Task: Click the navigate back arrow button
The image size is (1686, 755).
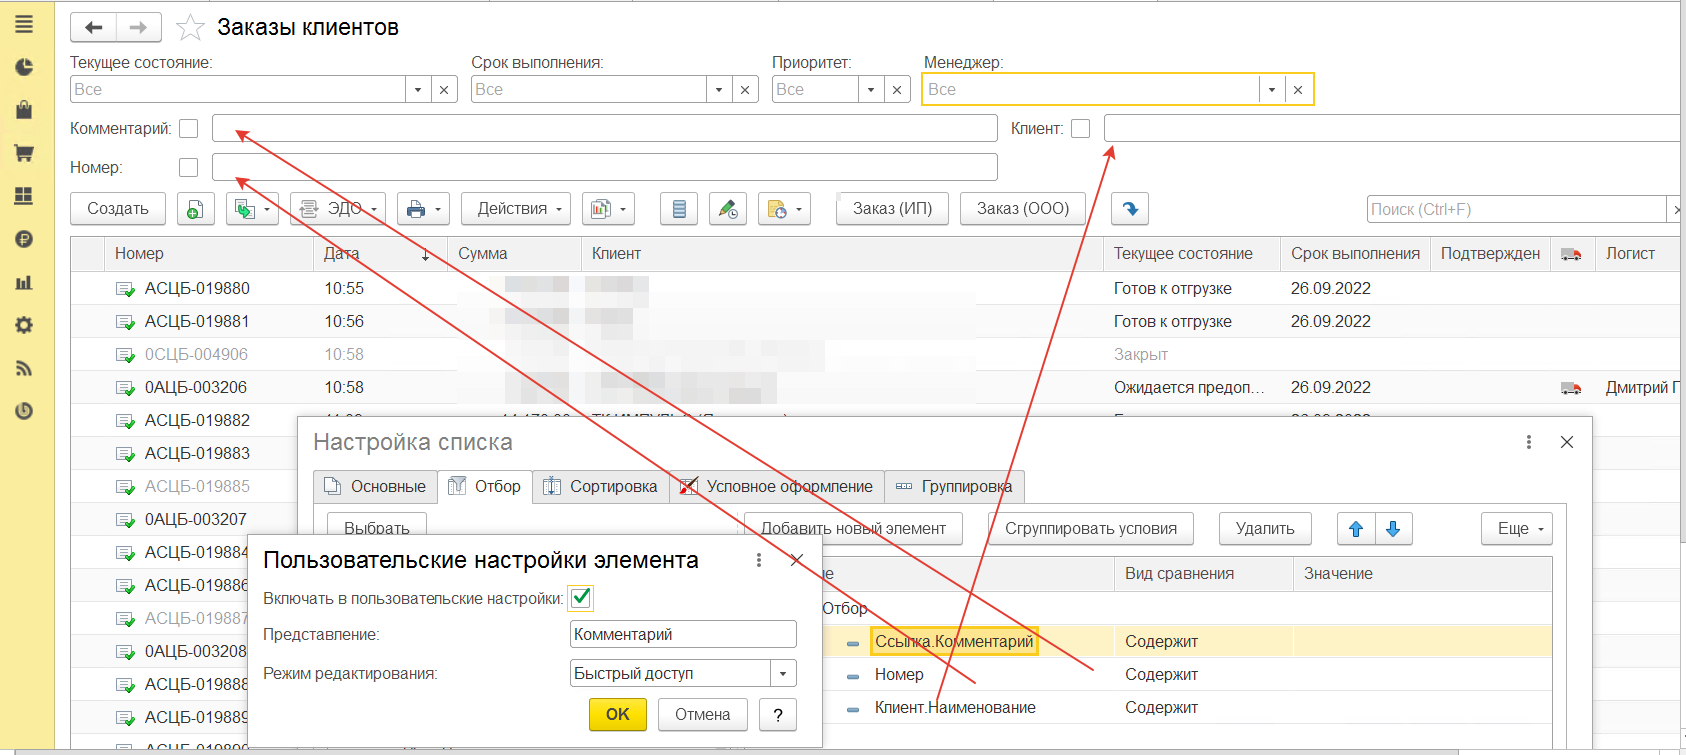Action: pos(94,28)
